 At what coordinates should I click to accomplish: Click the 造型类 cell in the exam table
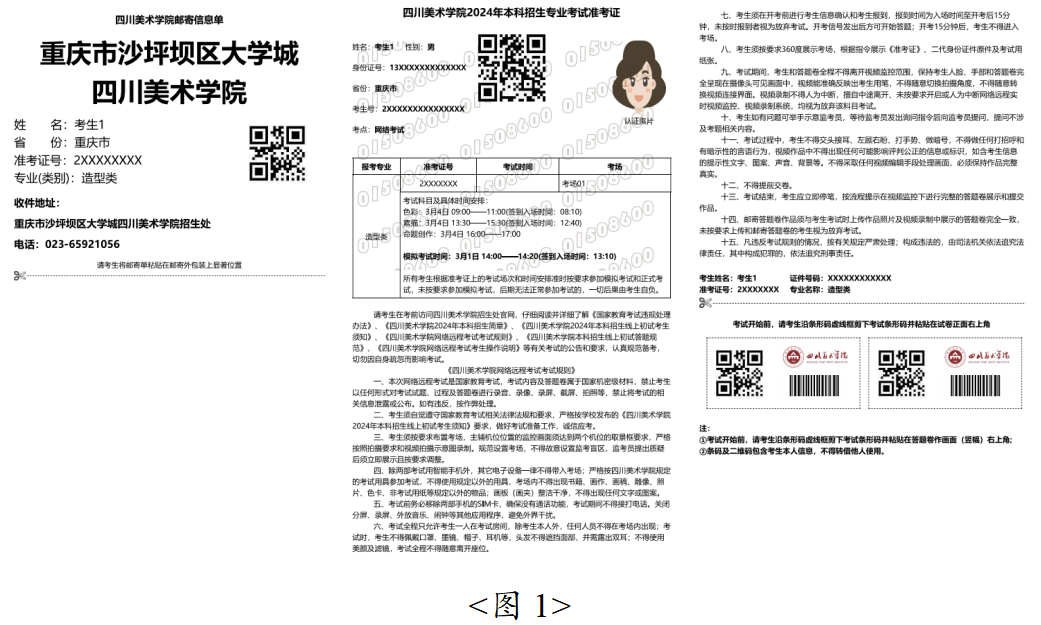point(376,236)
